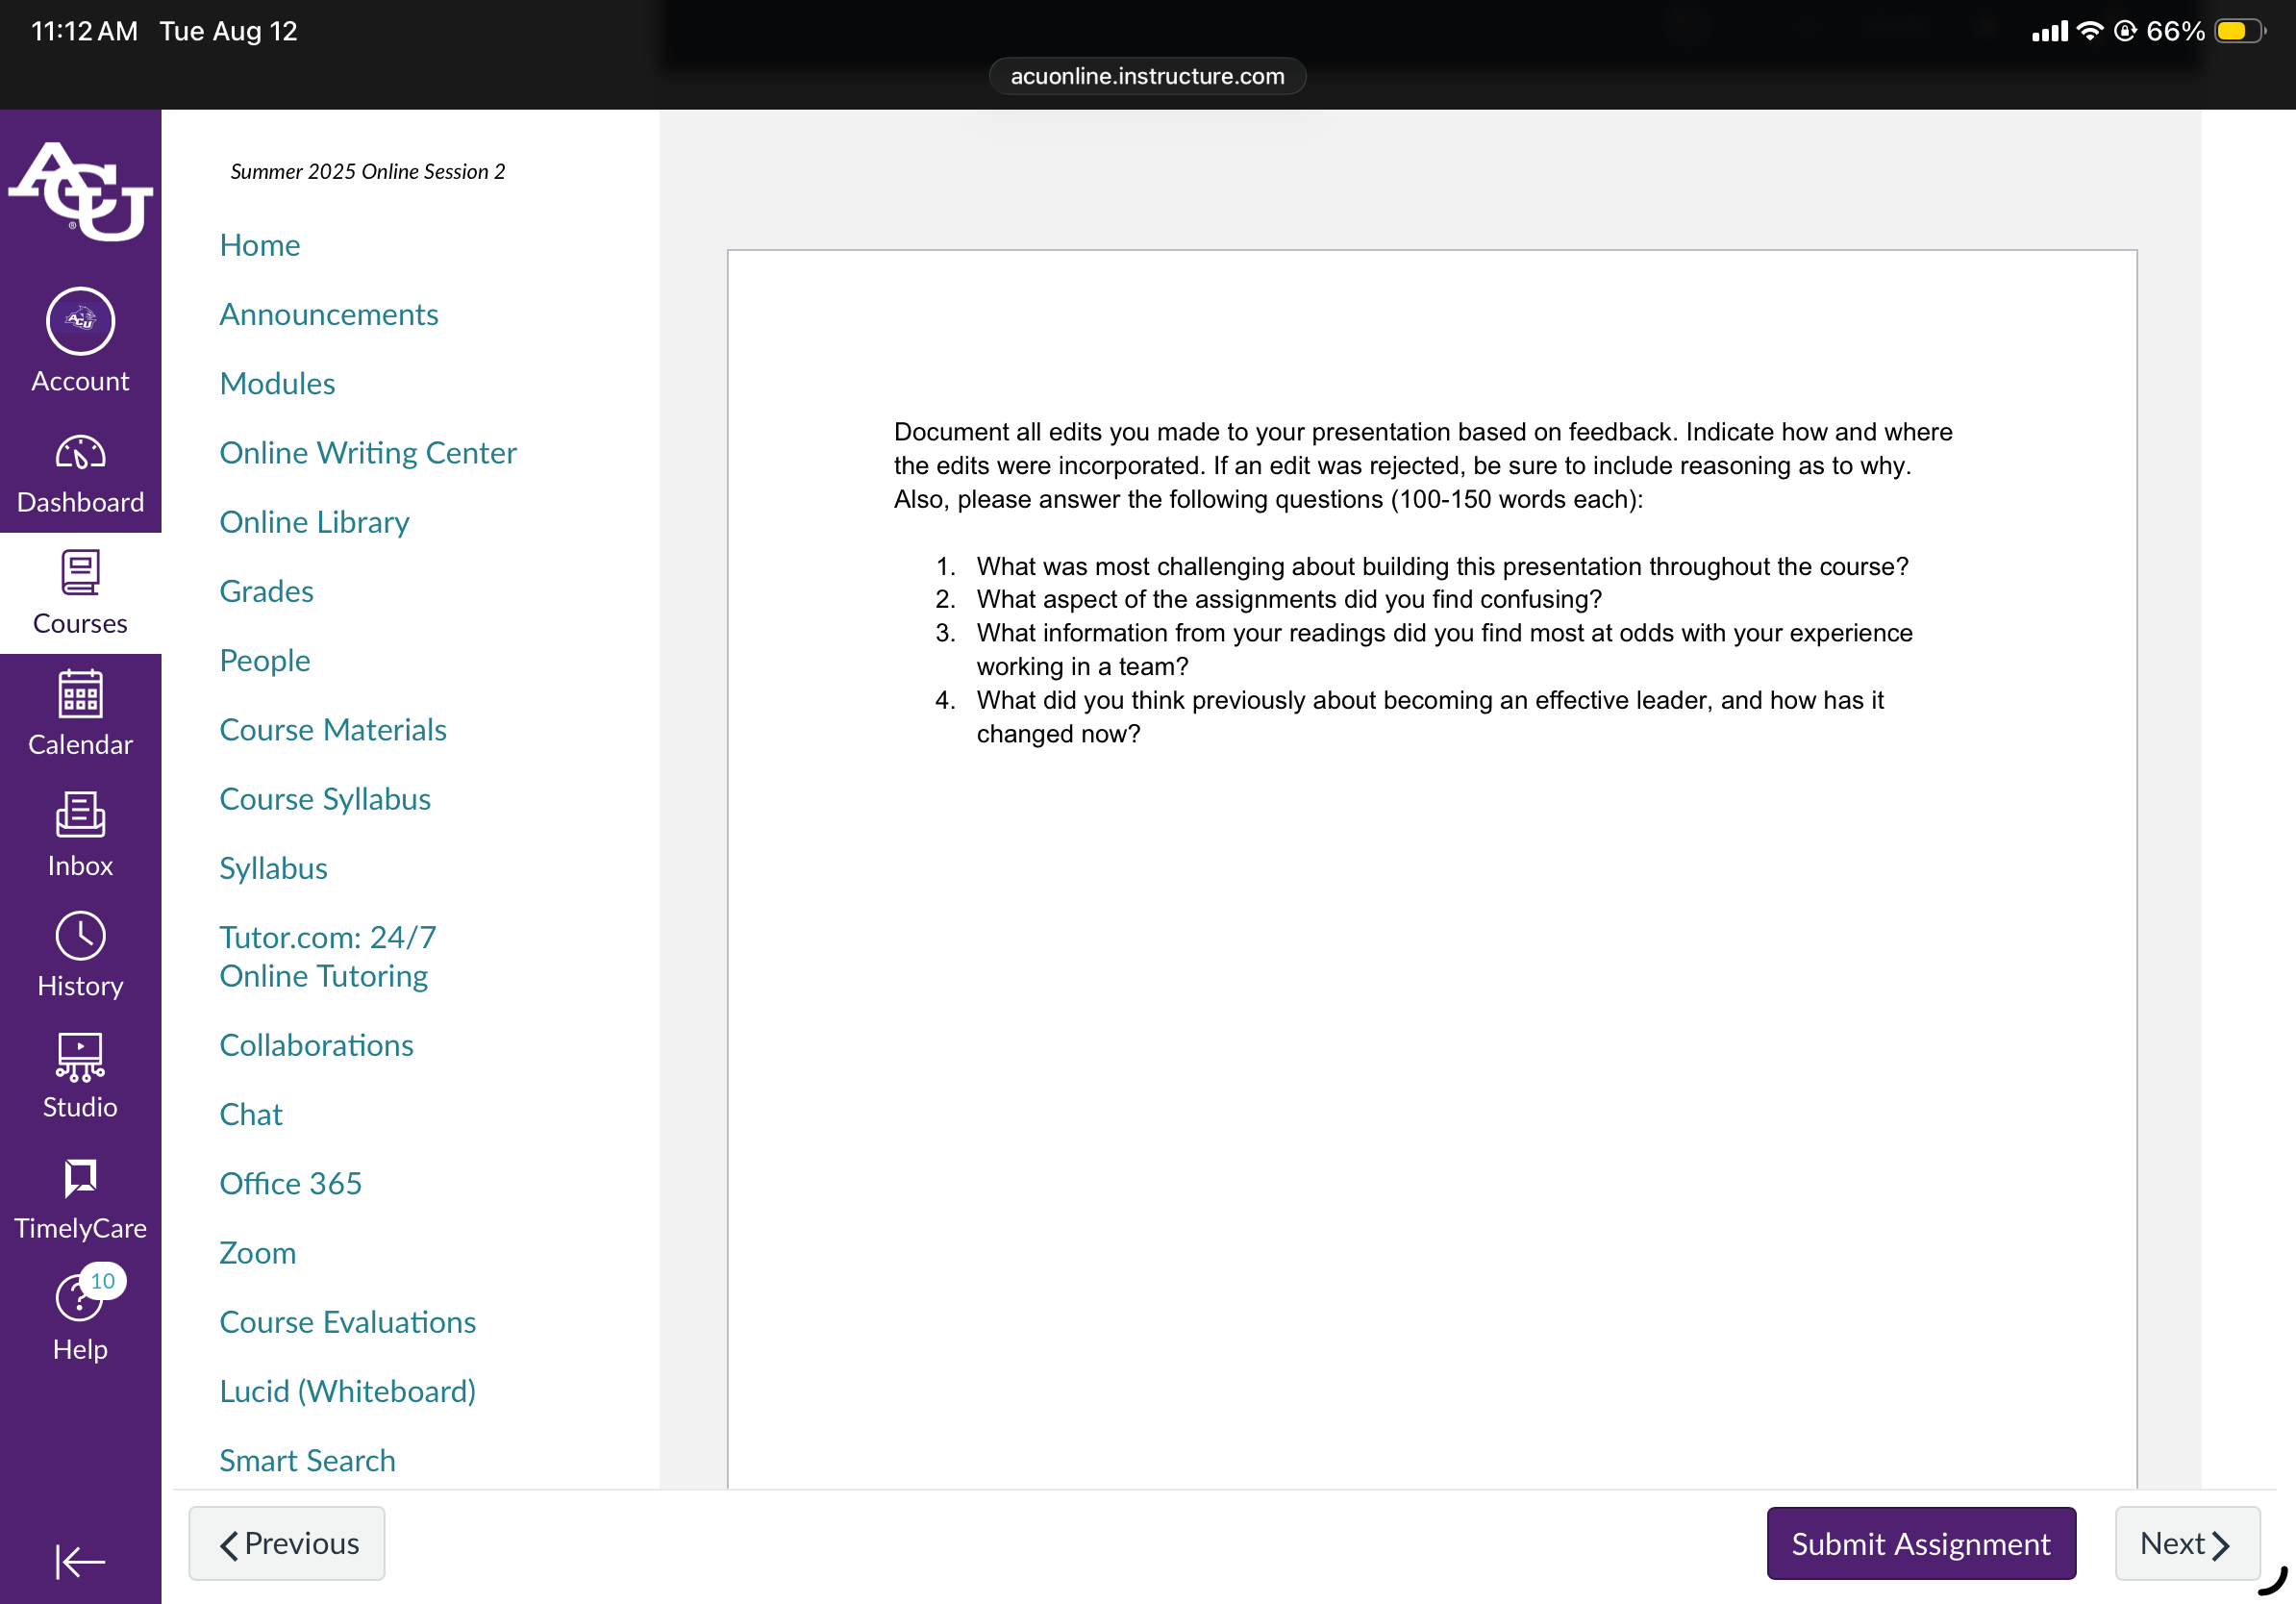
Task: Open the Studio icon
Action: click(x=80, y=1058)
